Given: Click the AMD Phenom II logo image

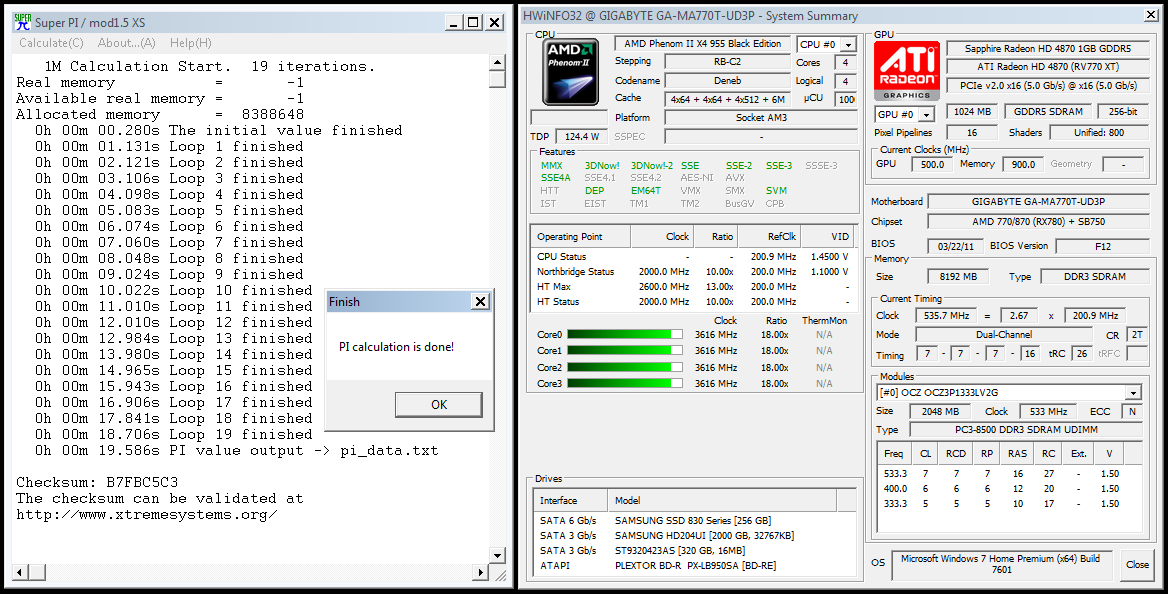Looking at the screenshot, I should click(570, 71).
